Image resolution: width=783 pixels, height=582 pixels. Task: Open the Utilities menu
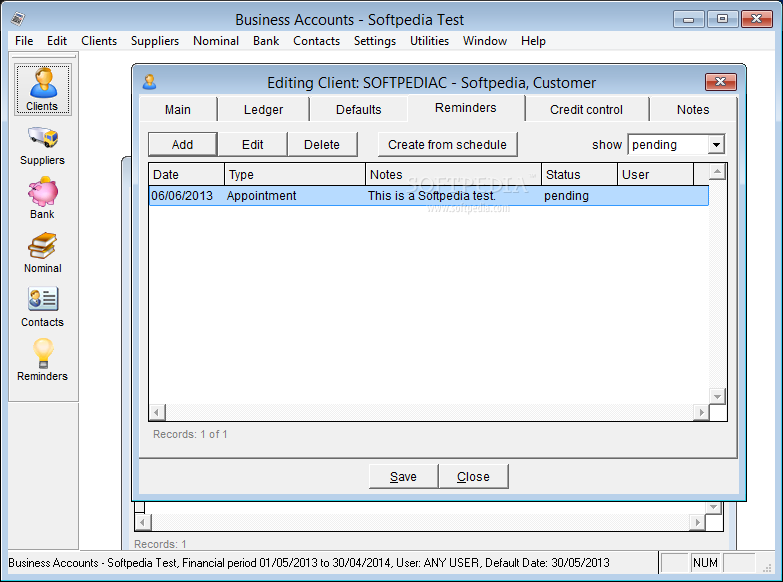(429, 41)
